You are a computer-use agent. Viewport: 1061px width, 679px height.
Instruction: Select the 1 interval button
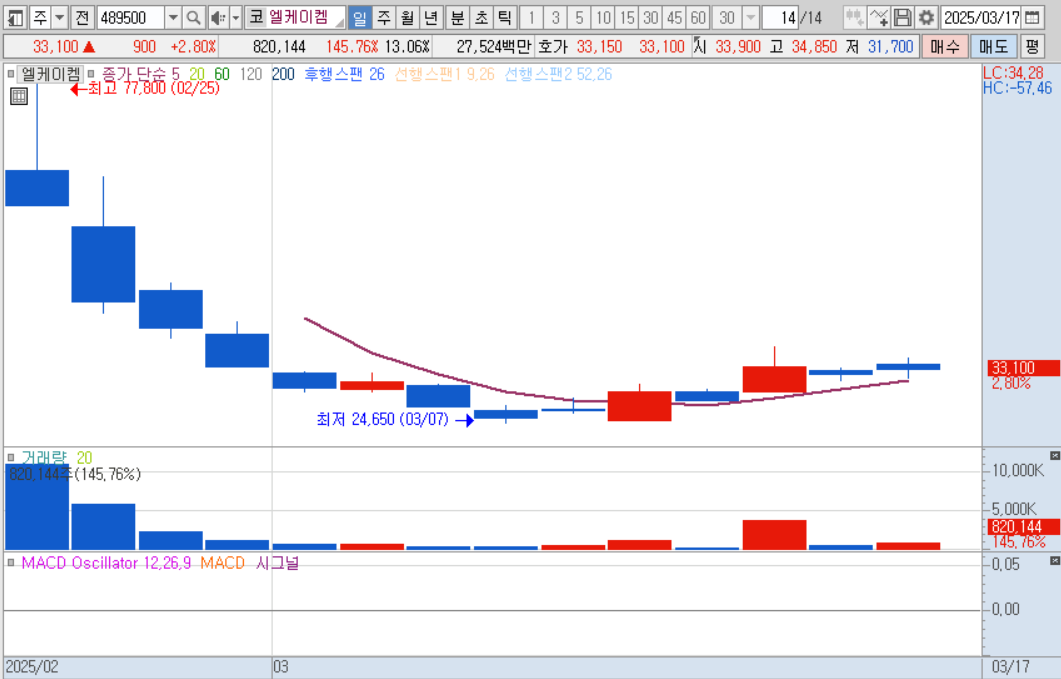pyautogui.click(x=532, y=18)
